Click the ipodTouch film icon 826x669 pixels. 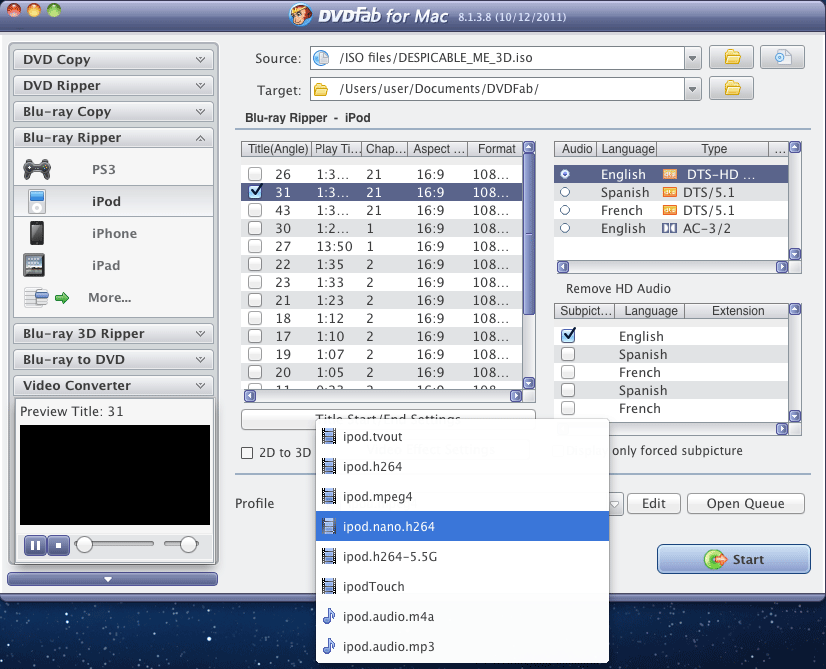[x=329, y=586]
